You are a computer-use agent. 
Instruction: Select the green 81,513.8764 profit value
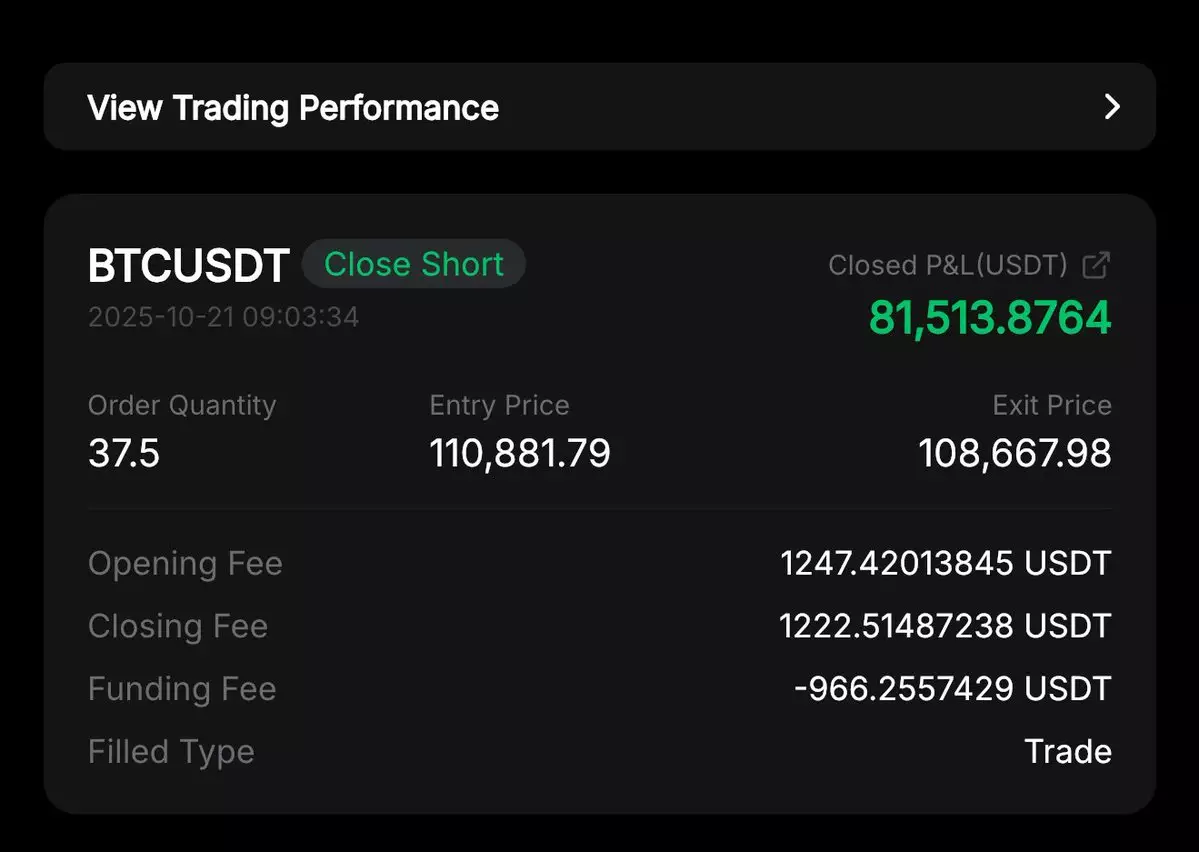990,317
